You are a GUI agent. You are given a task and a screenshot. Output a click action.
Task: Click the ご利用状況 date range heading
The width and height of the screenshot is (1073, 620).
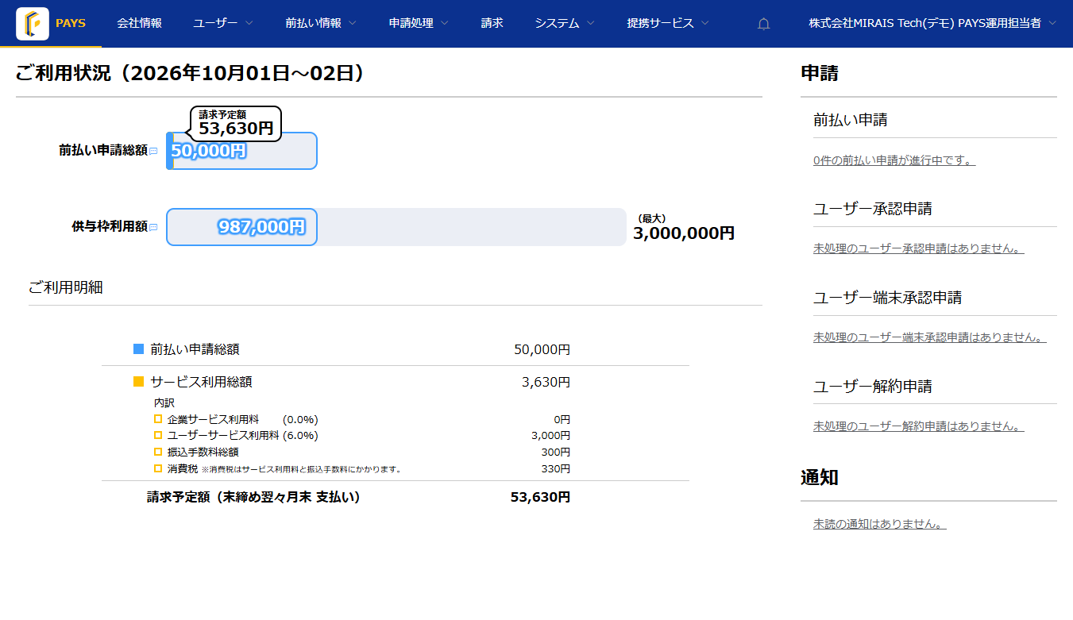(190, 73)
